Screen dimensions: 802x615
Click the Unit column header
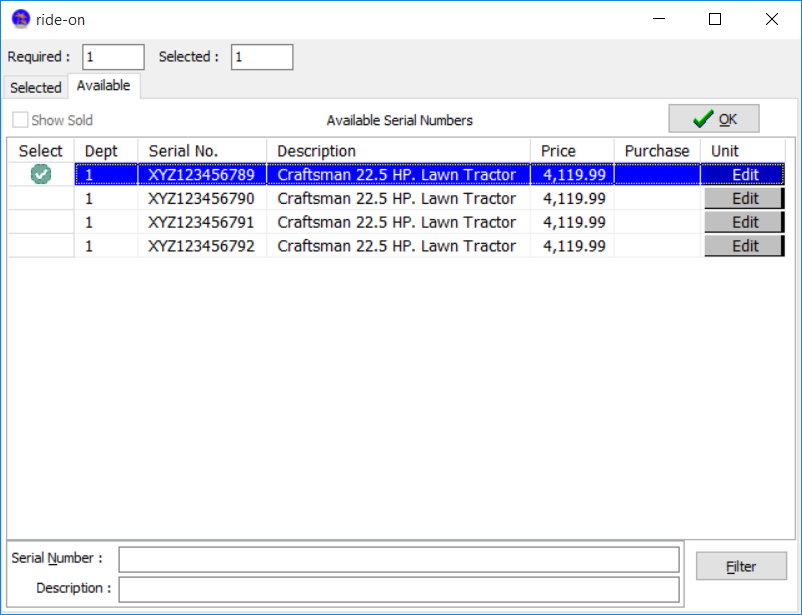pos(743,151)
